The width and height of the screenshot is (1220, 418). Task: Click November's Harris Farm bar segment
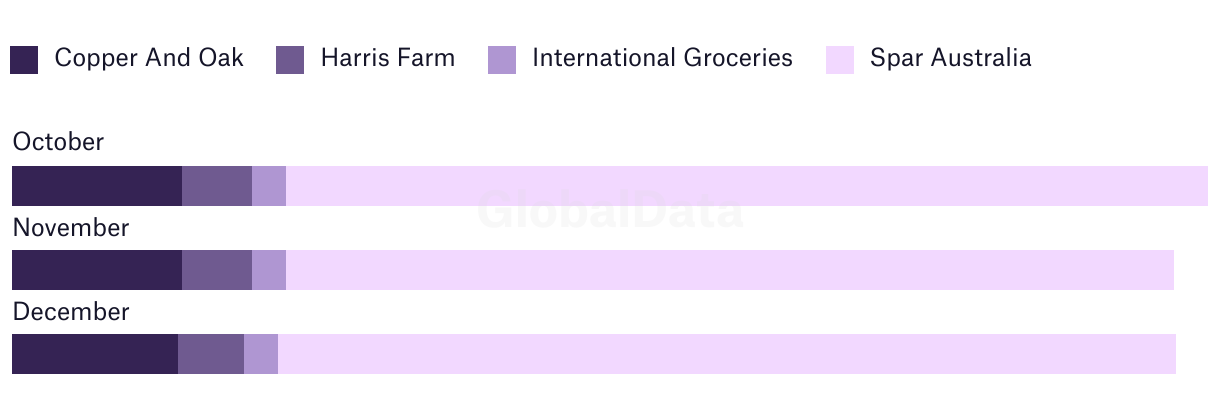coord(217,270)
